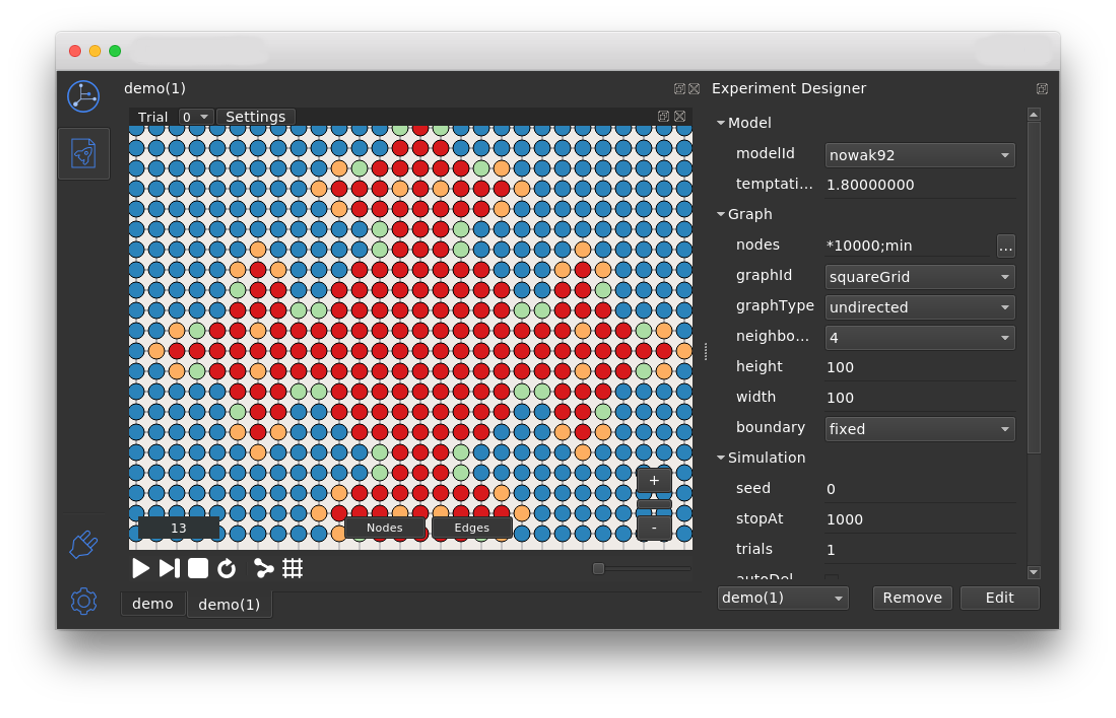Open the plugins plug icon in sidebar
Image resolution: width=1116 pixels, height=718 pixels.
[x=83, y=544]
